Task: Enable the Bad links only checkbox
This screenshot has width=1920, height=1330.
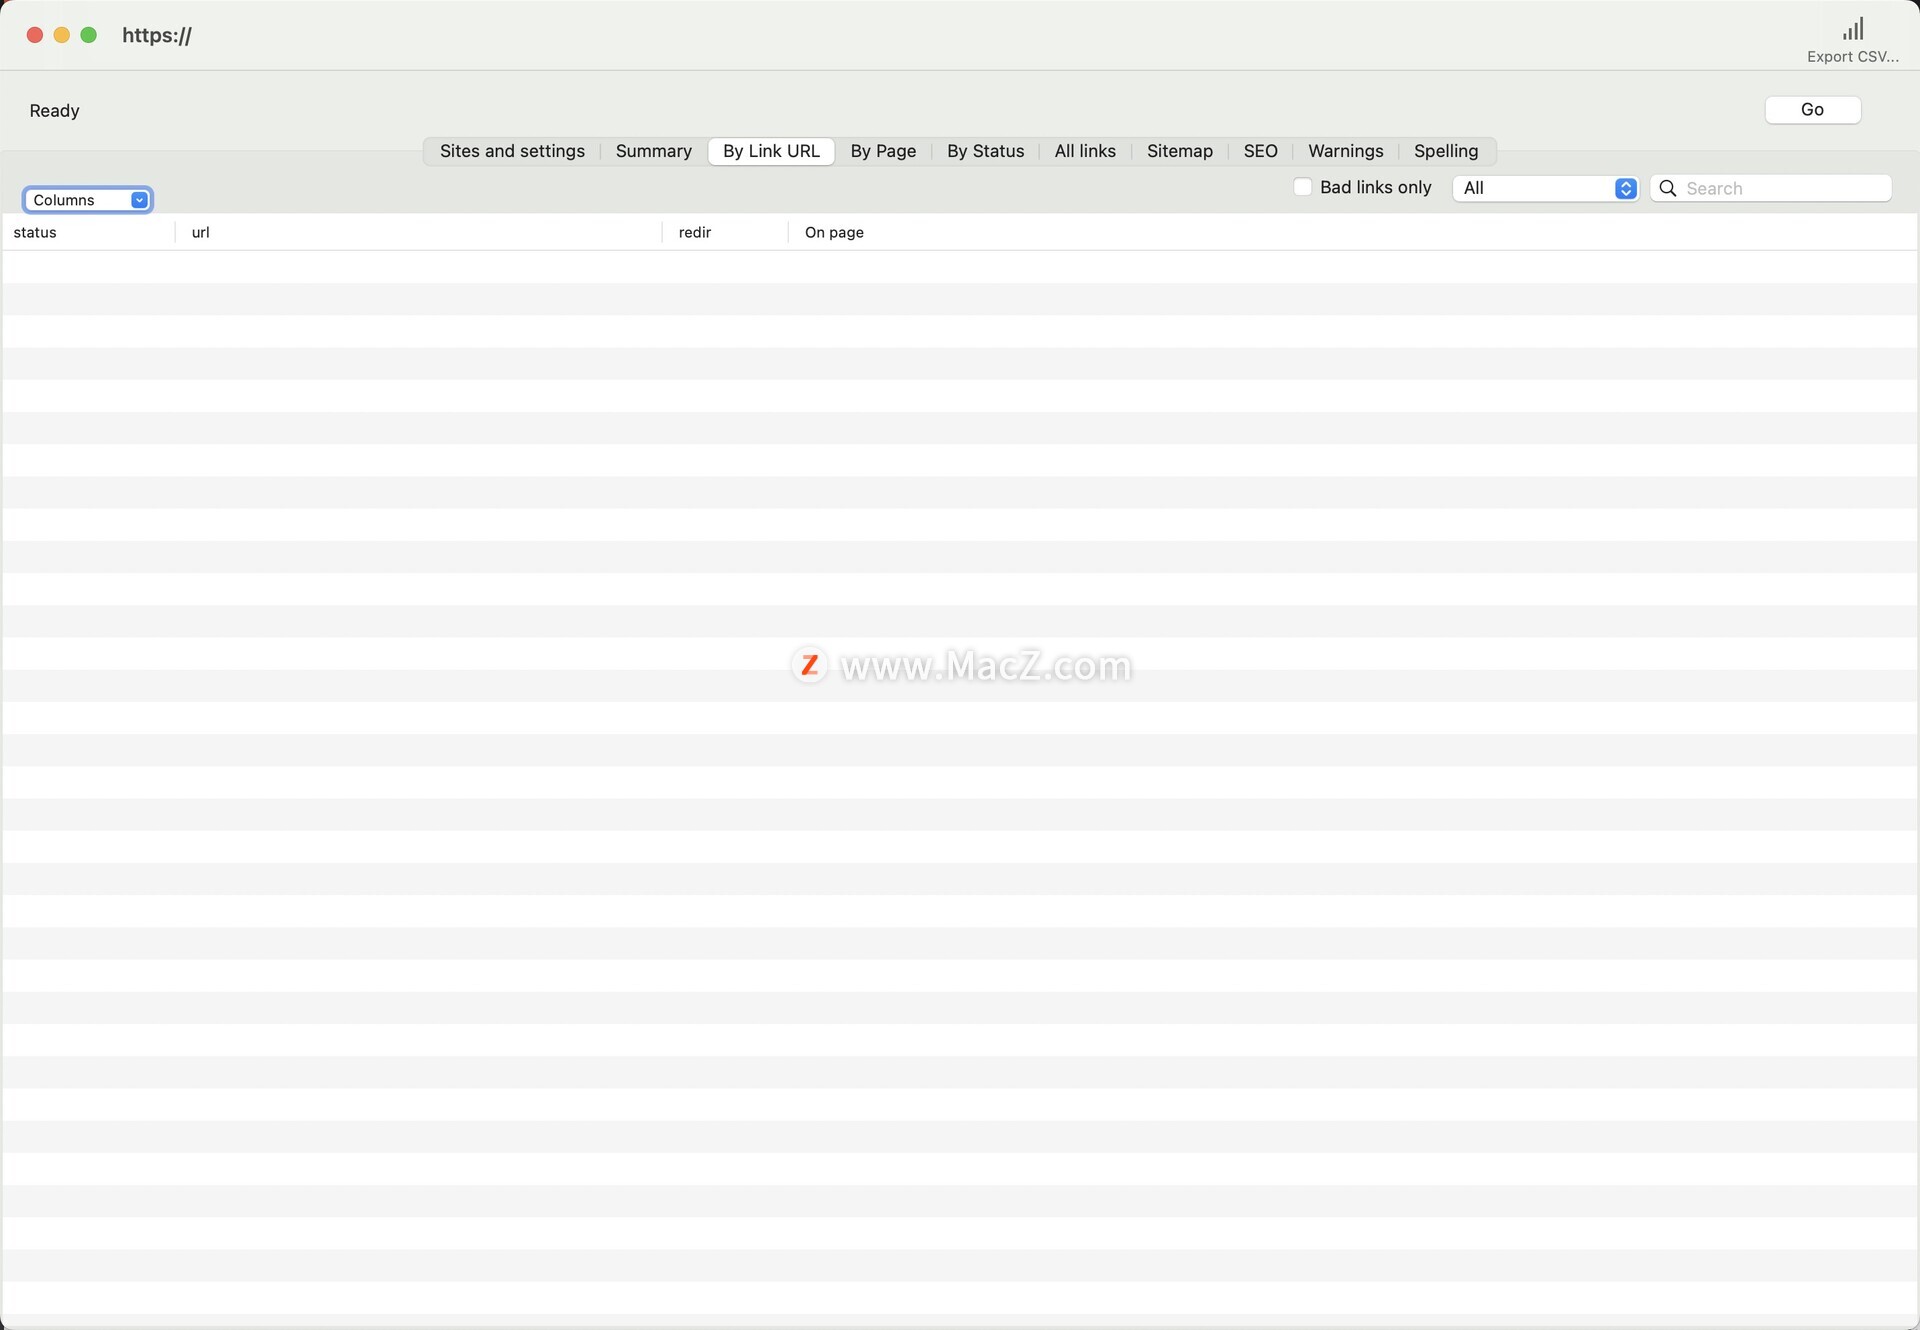Action: click(1302, 187)
